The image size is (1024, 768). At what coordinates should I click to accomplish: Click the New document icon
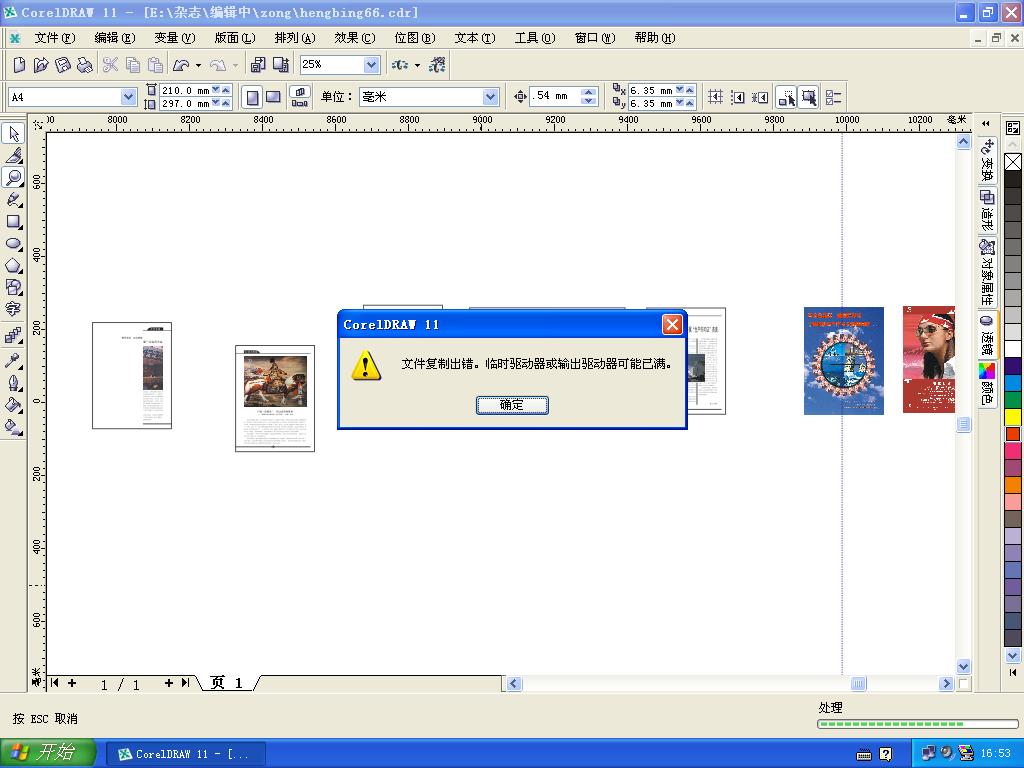pos(19,65)
